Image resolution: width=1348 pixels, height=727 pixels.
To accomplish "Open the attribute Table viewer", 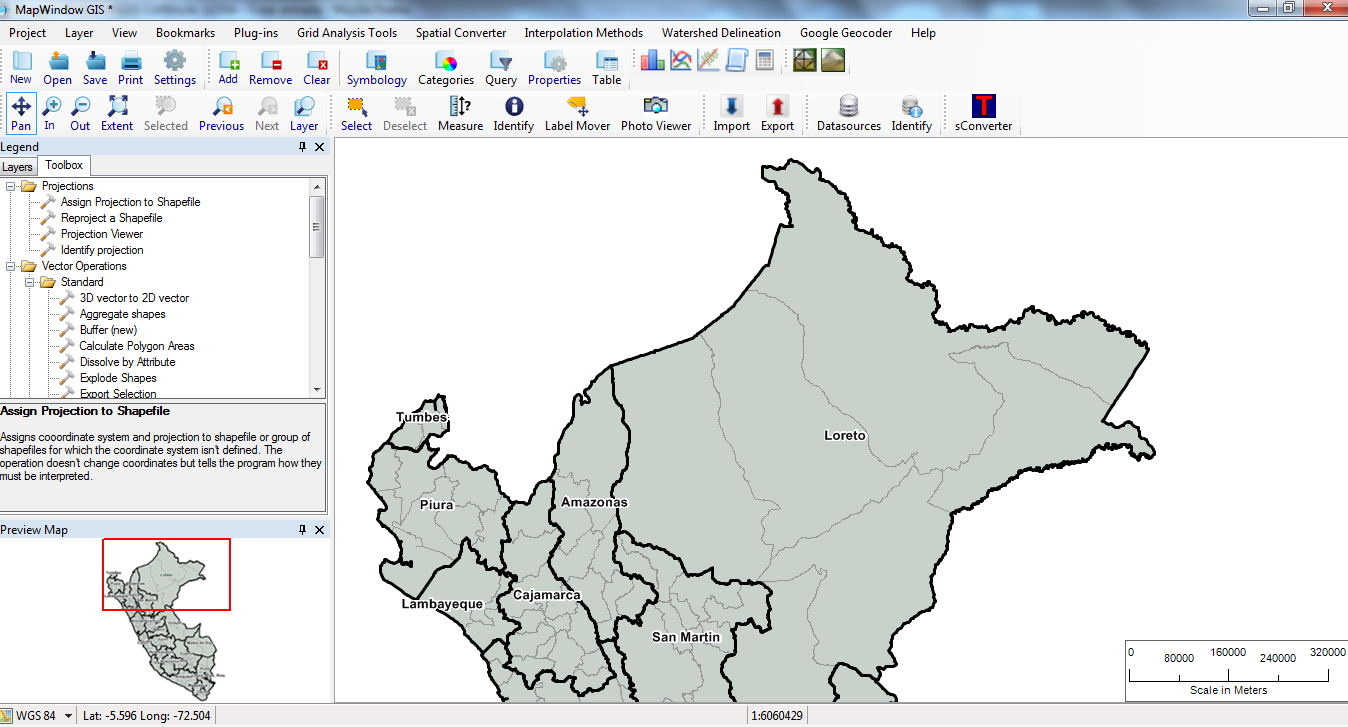I will coord(606,66).
